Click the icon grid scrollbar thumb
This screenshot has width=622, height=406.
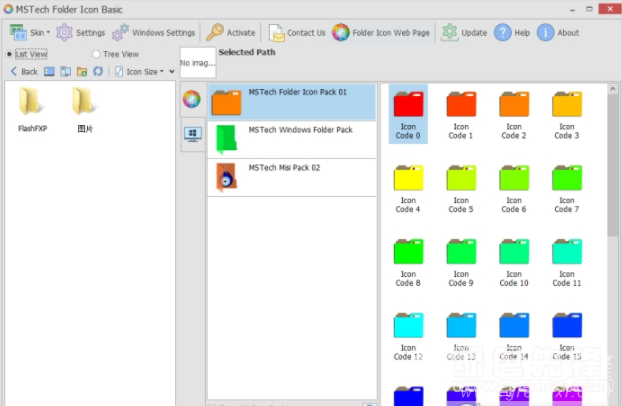click(x=612, y=166)
